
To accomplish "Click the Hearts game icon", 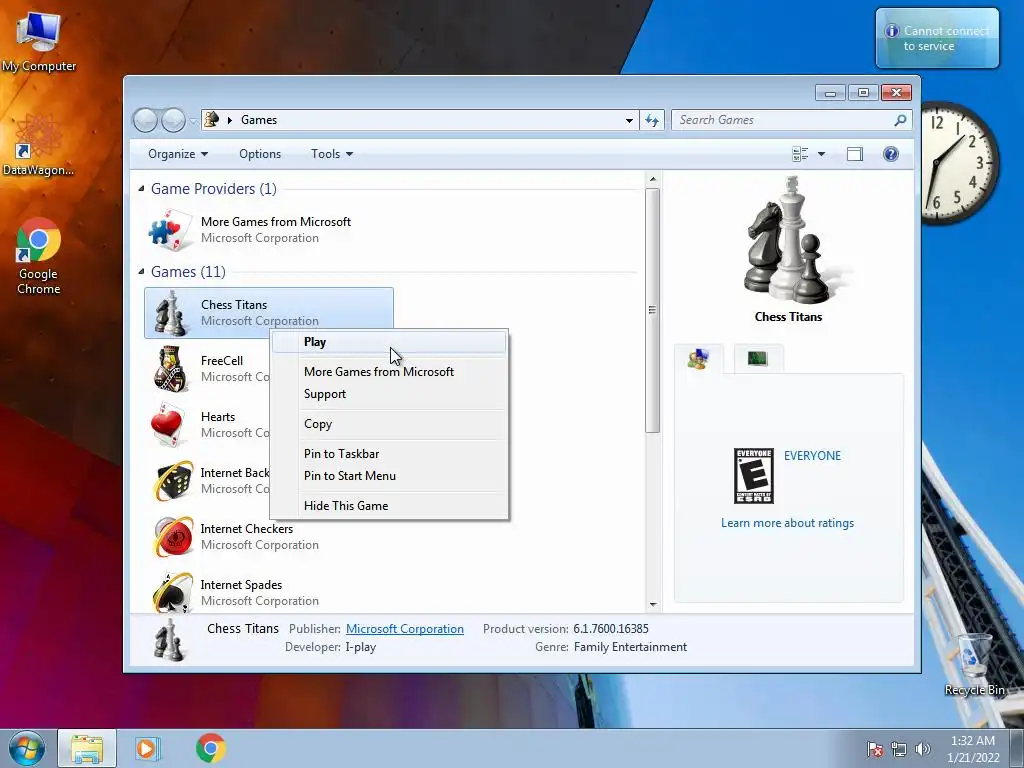I will click(x=169, y=424).
